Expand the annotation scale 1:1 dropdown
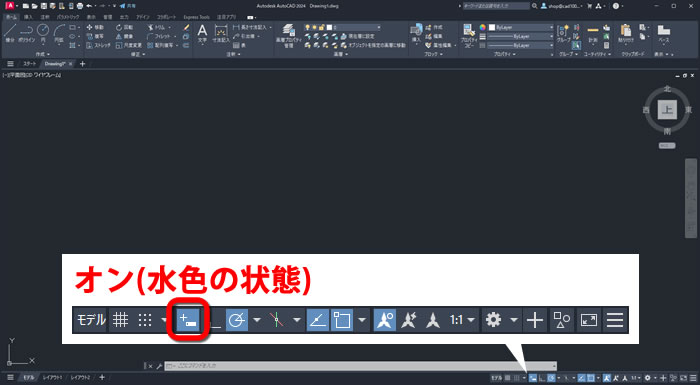Image resolution: width=700 pixels, height=385 pixels. pos(462,320)
